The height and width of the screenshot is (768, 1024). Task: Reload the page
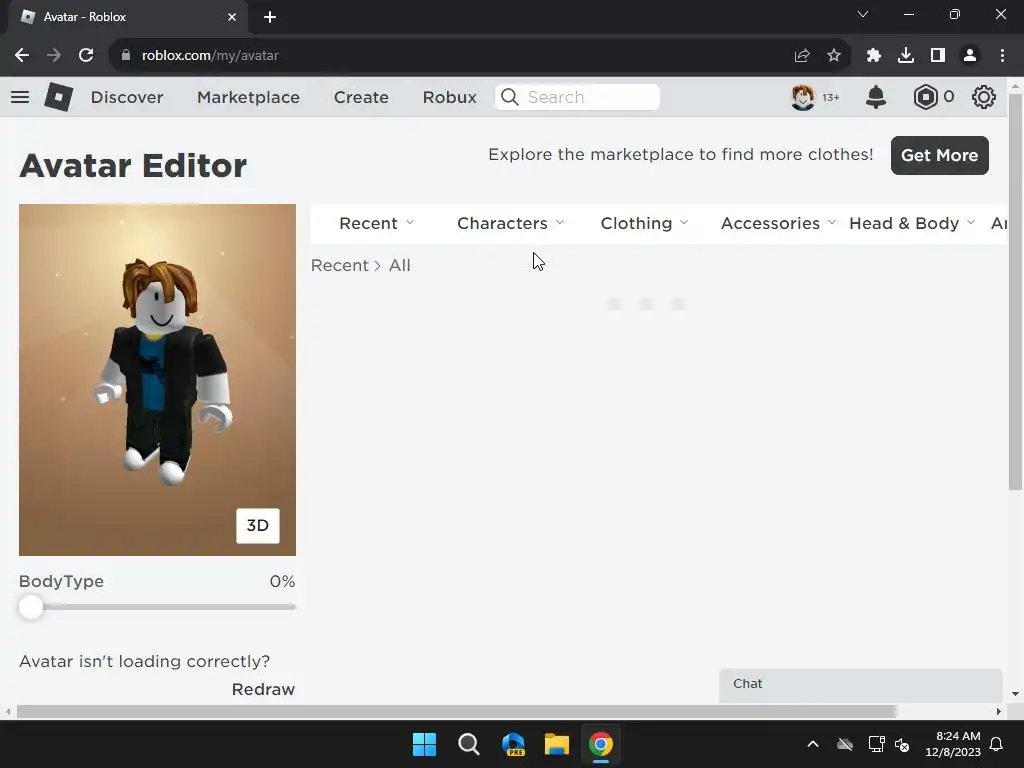point(86,56)
